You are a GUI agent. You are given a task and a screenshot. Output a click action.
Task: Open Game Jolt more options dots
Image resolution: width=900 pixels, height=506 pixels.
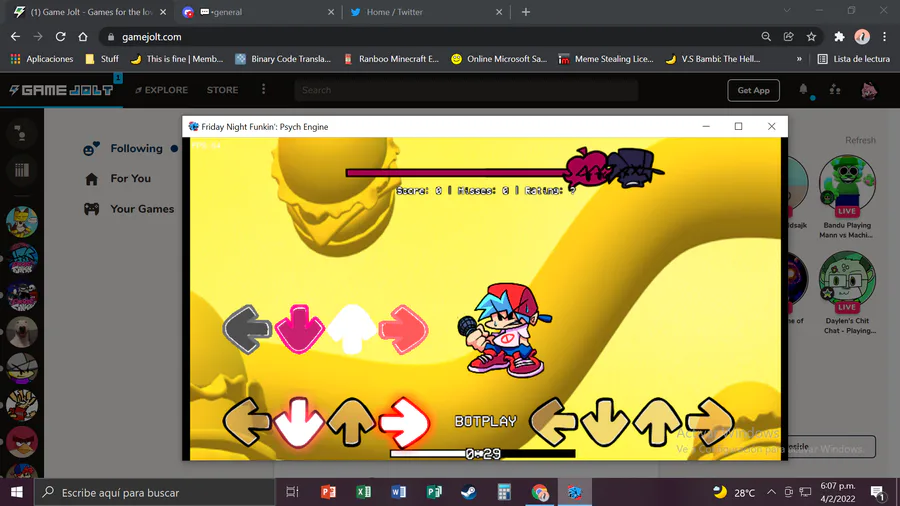click(x=263, y=89)
